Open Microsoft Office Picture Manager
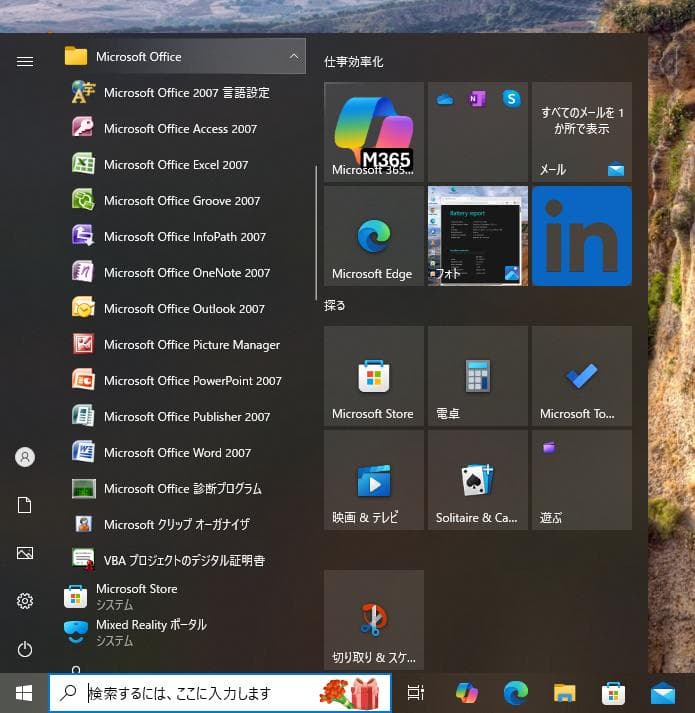The height and width of the screenshot is (713, 695). [184, 344]
